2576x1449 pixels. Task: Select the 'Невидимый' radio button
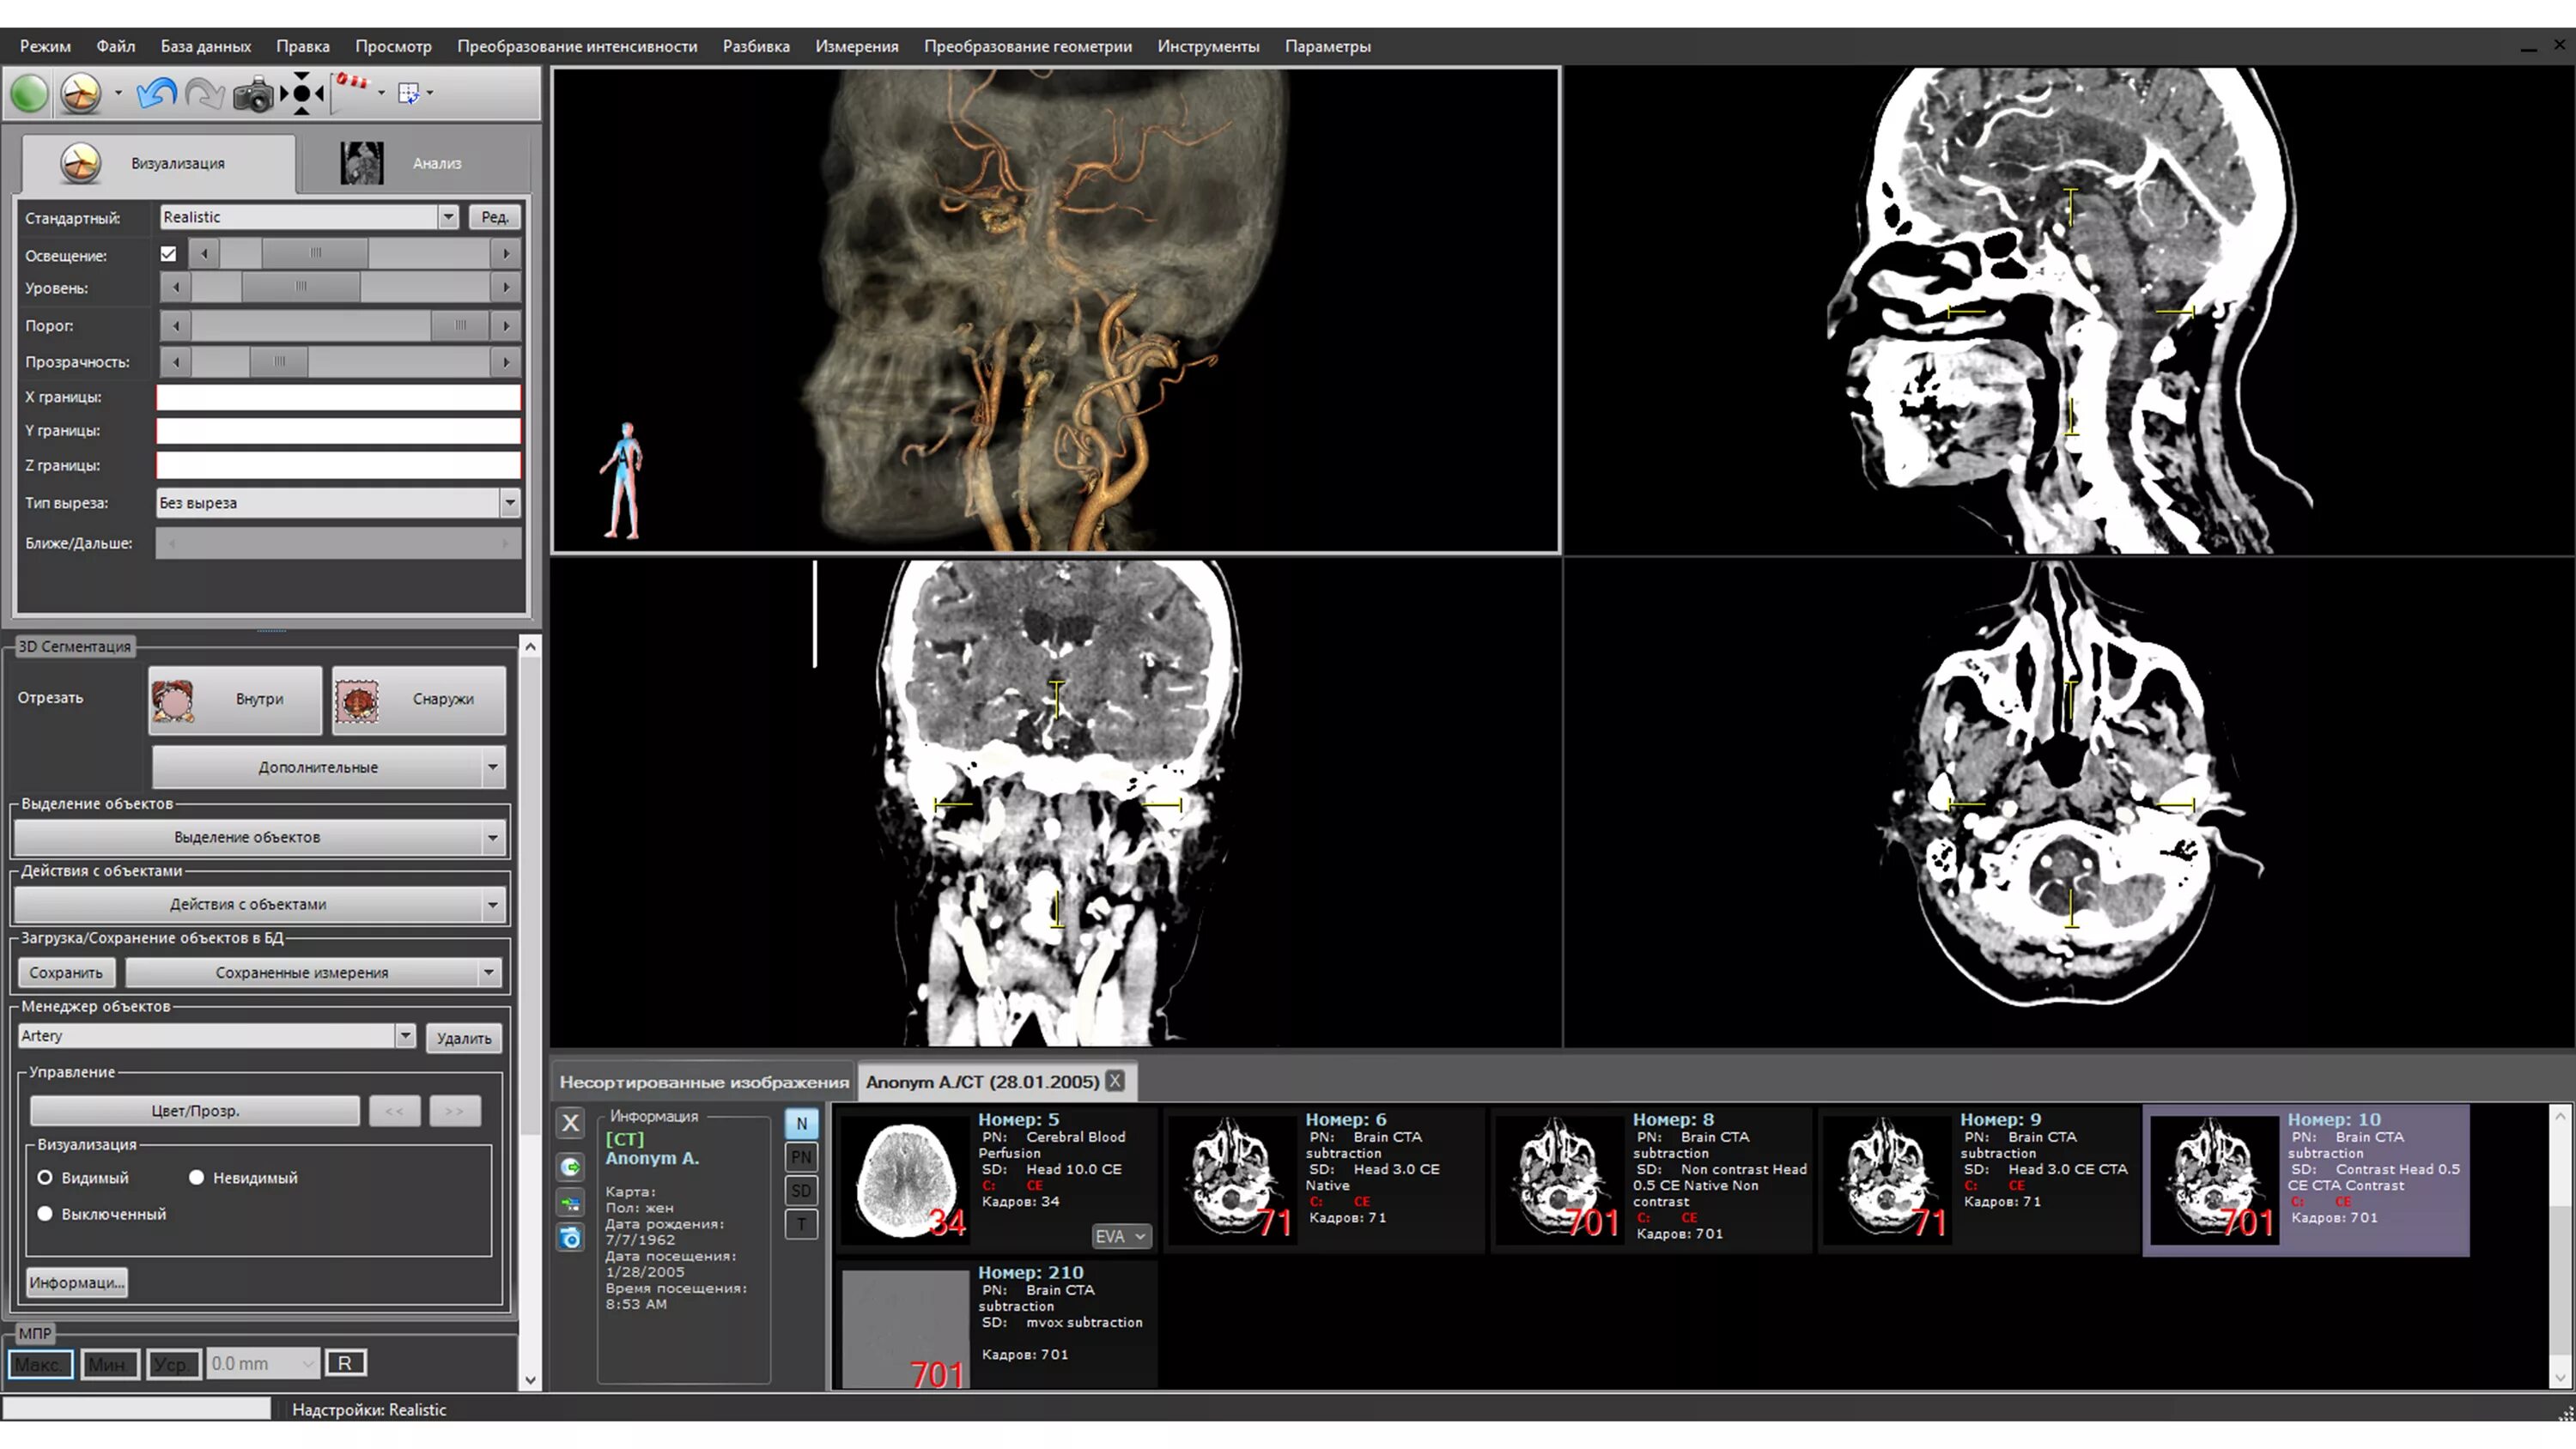(196, 1177)
